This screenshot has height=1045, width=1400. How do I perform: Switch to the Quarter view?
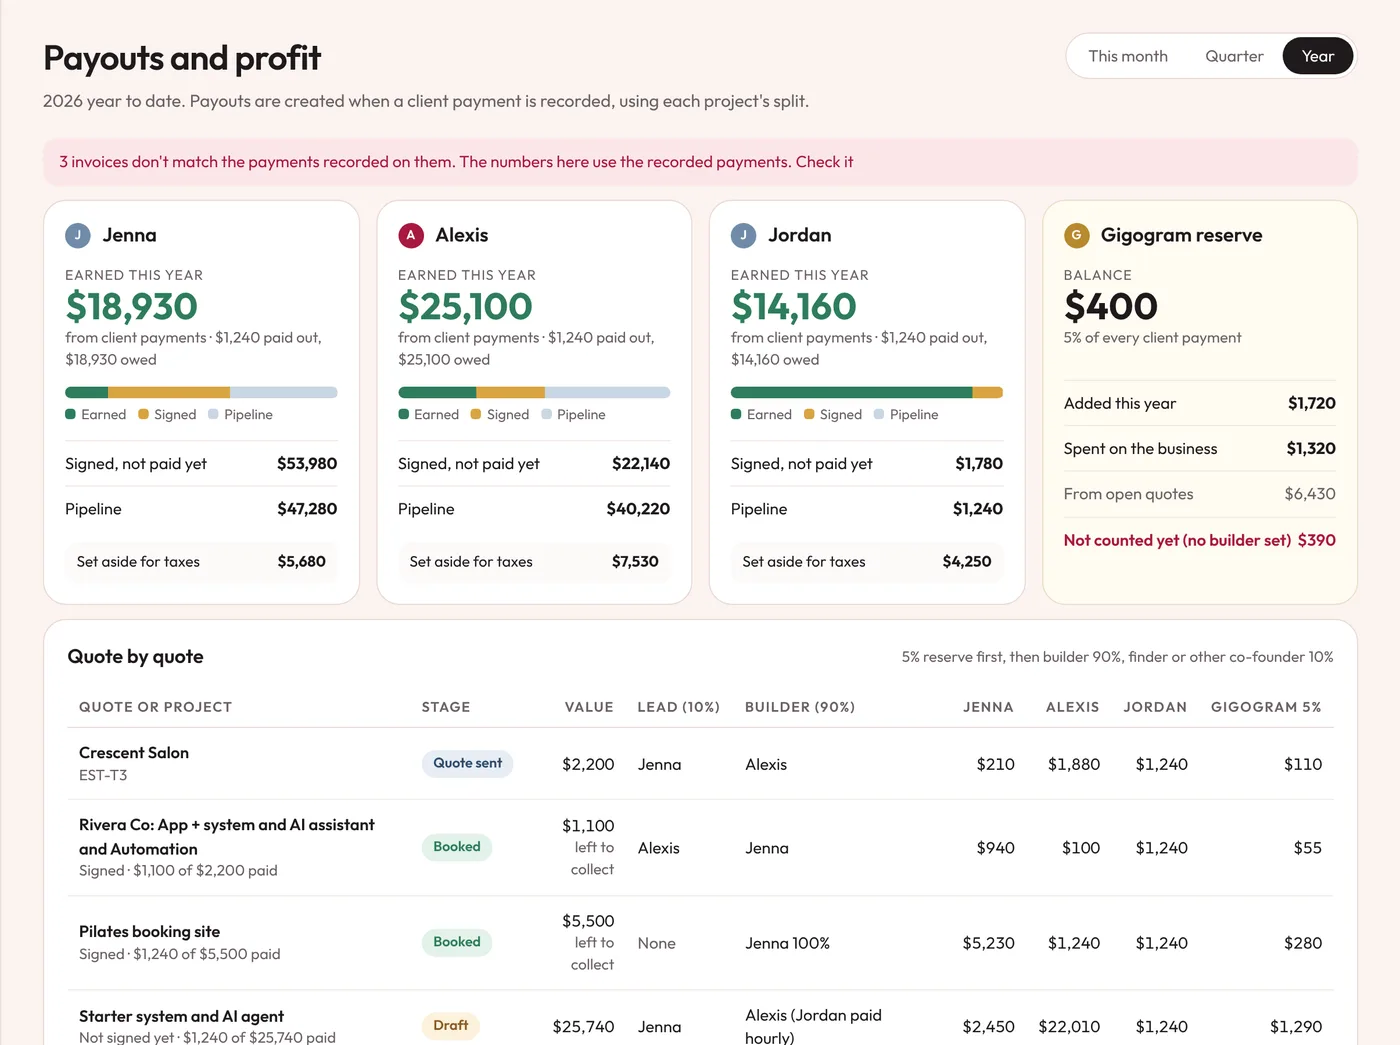pyautogui.click(x=1234, y=56)
